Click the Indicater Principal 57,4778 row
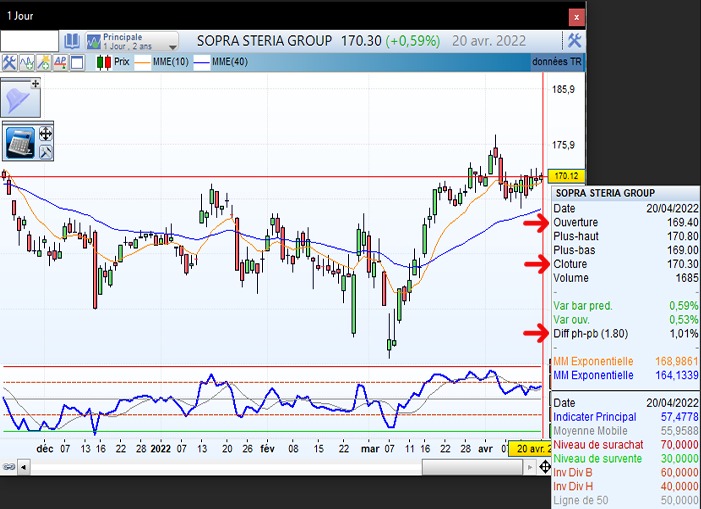The width and height of the screenshot is (701, 509). [625, 416]
